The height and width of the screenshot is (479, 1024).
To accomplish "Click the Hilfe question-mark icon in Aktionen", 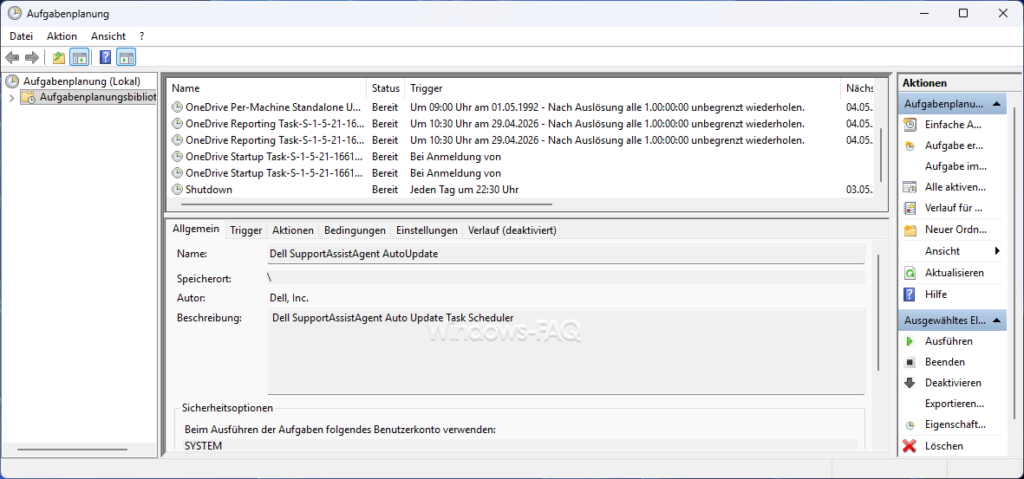I will pyautogui.click(x=910, y=294).
